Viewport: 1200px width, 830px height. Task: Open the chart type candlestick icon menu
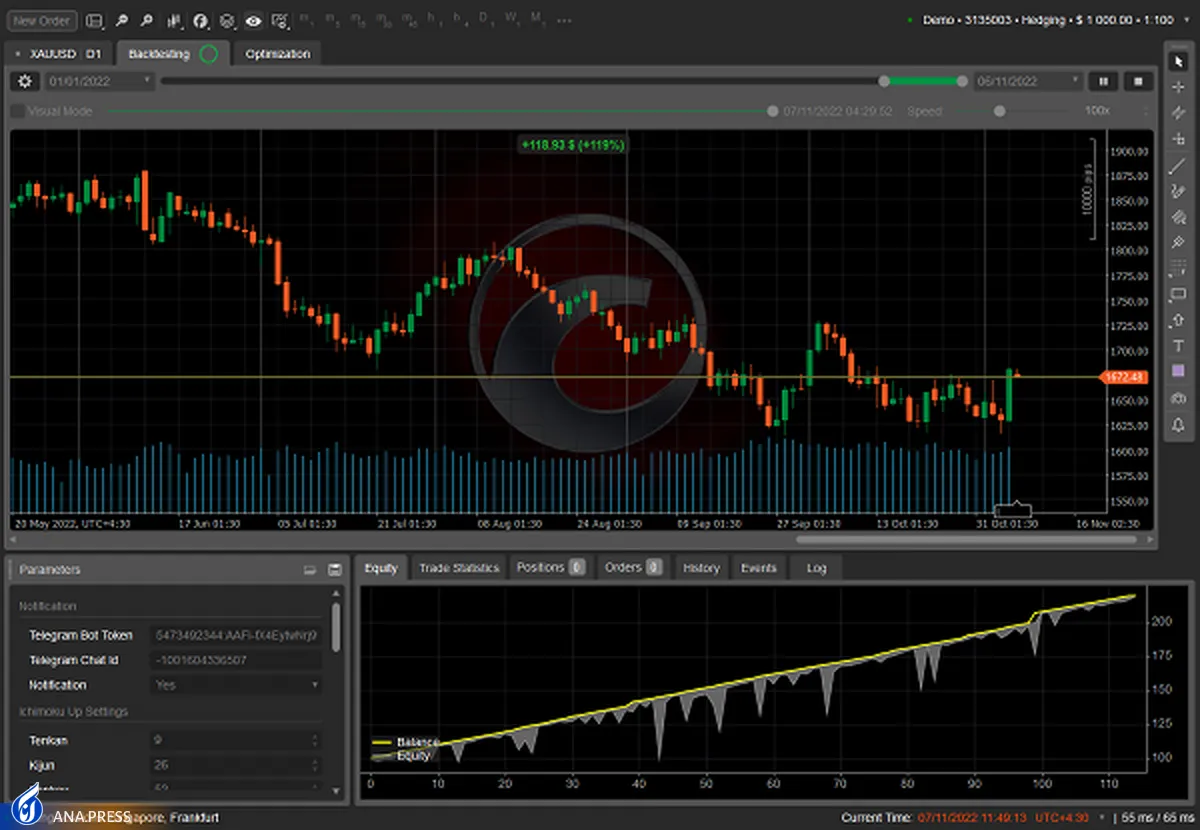coord(174,20)
